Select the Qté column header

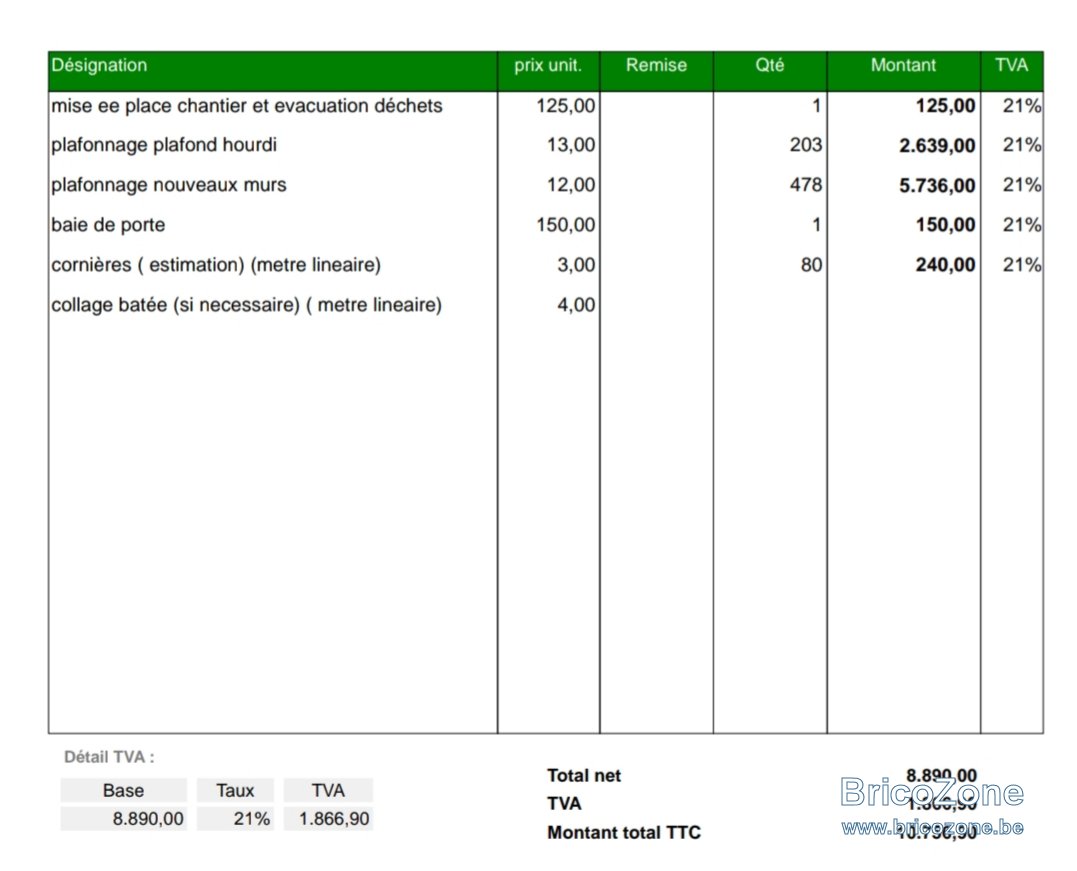pos(770,66)
